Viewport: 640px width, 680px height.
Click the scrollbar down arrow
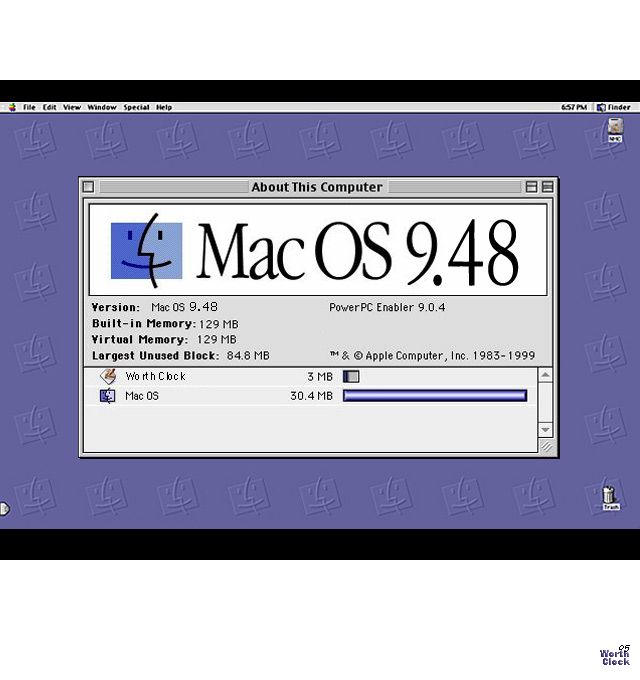(545, 429)
